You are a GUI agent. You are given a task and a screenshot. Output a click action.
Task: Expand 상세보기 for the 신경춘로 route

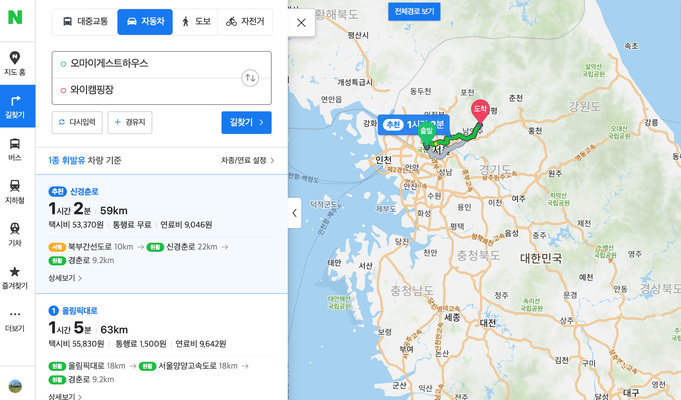pos(65,278)
